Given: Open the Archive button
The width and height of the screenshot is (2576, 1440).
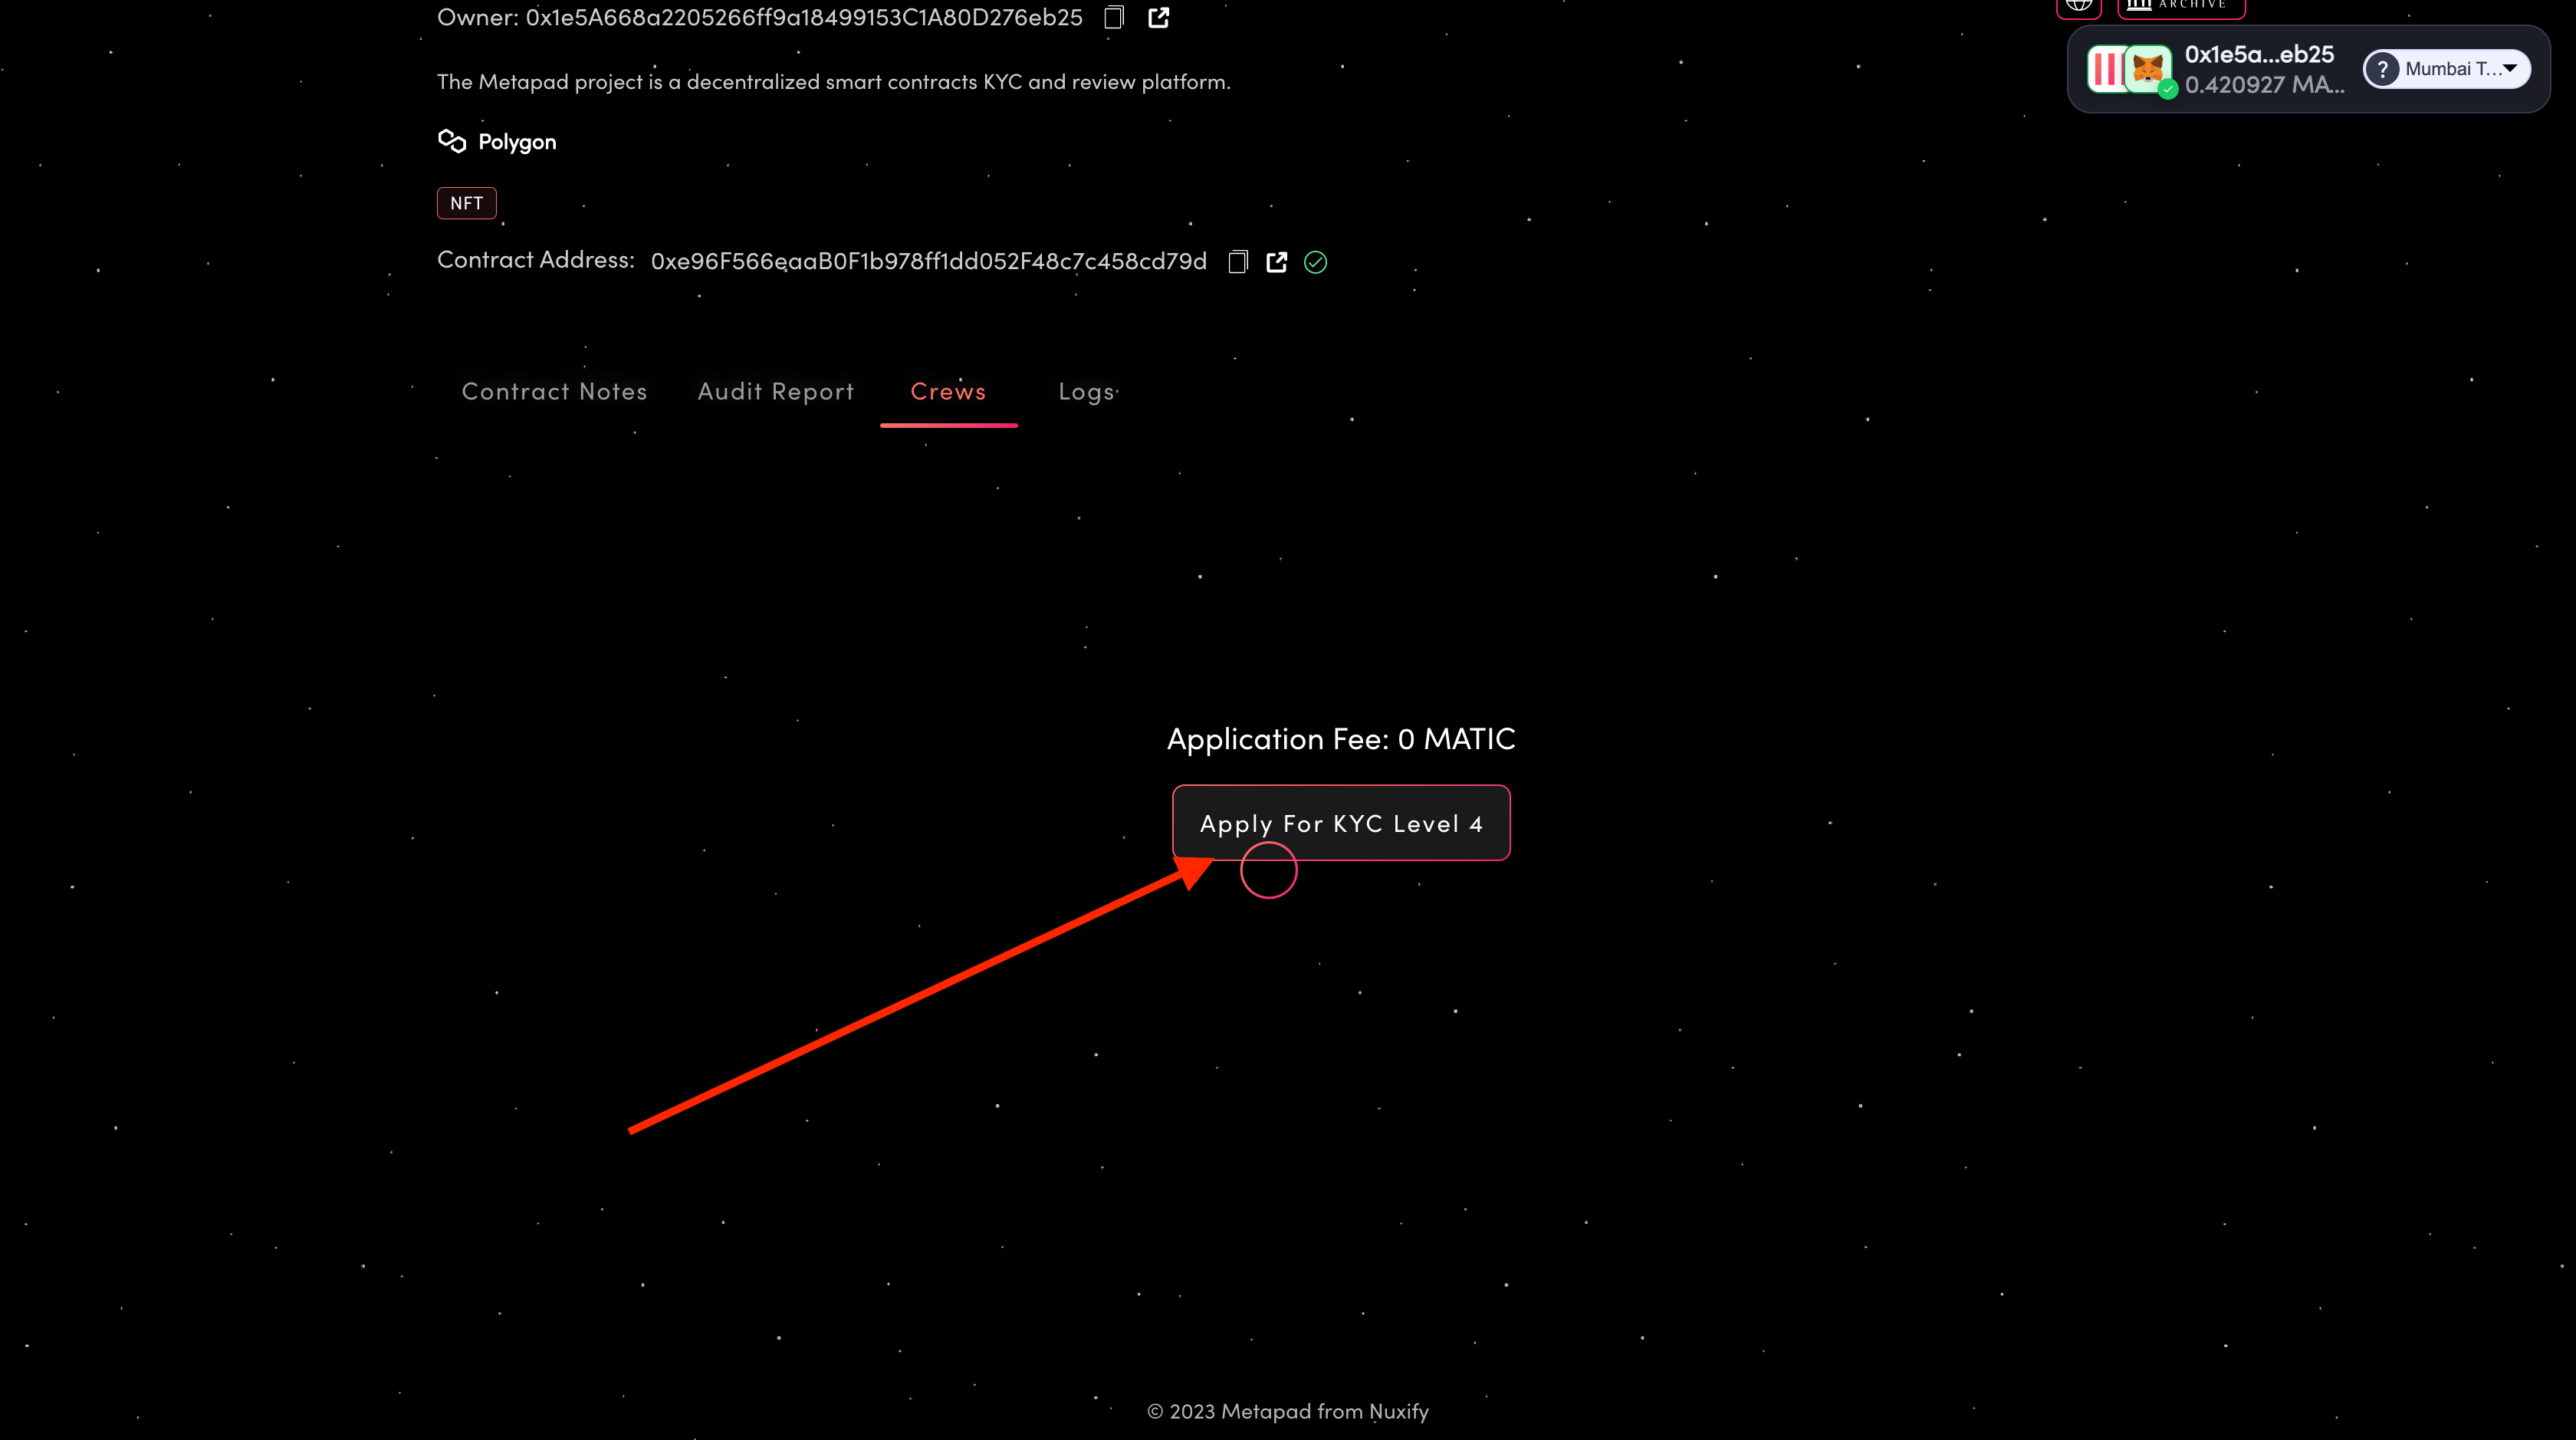Looking at the screenshot, I should pos(2180,5).
